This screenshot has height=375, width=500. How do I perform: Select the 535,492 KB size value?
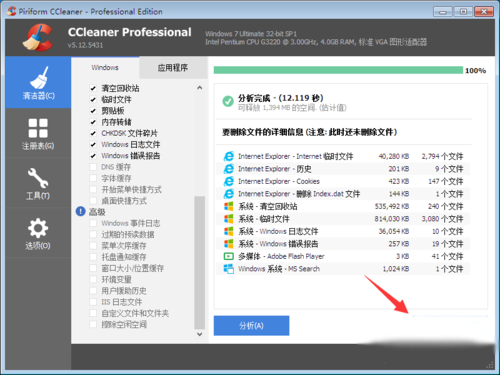(x=392, y=206)
